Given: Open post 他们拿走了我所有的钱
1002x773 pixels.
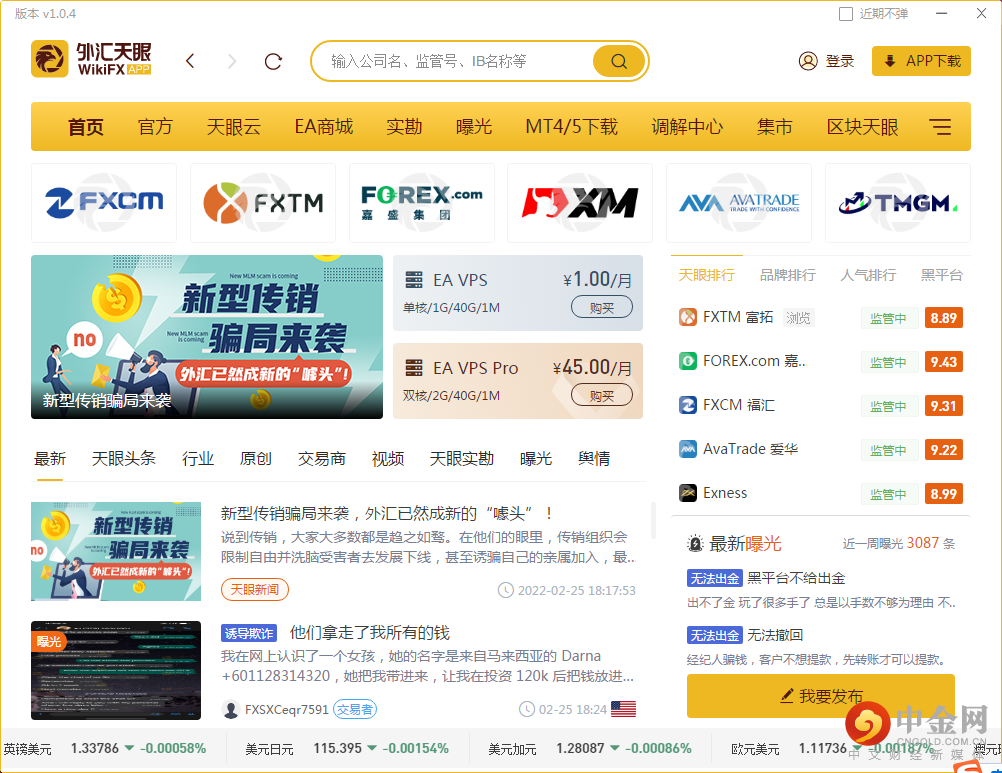Looking at the screenshot, I should pyautogui.click(x=369, y=632).
